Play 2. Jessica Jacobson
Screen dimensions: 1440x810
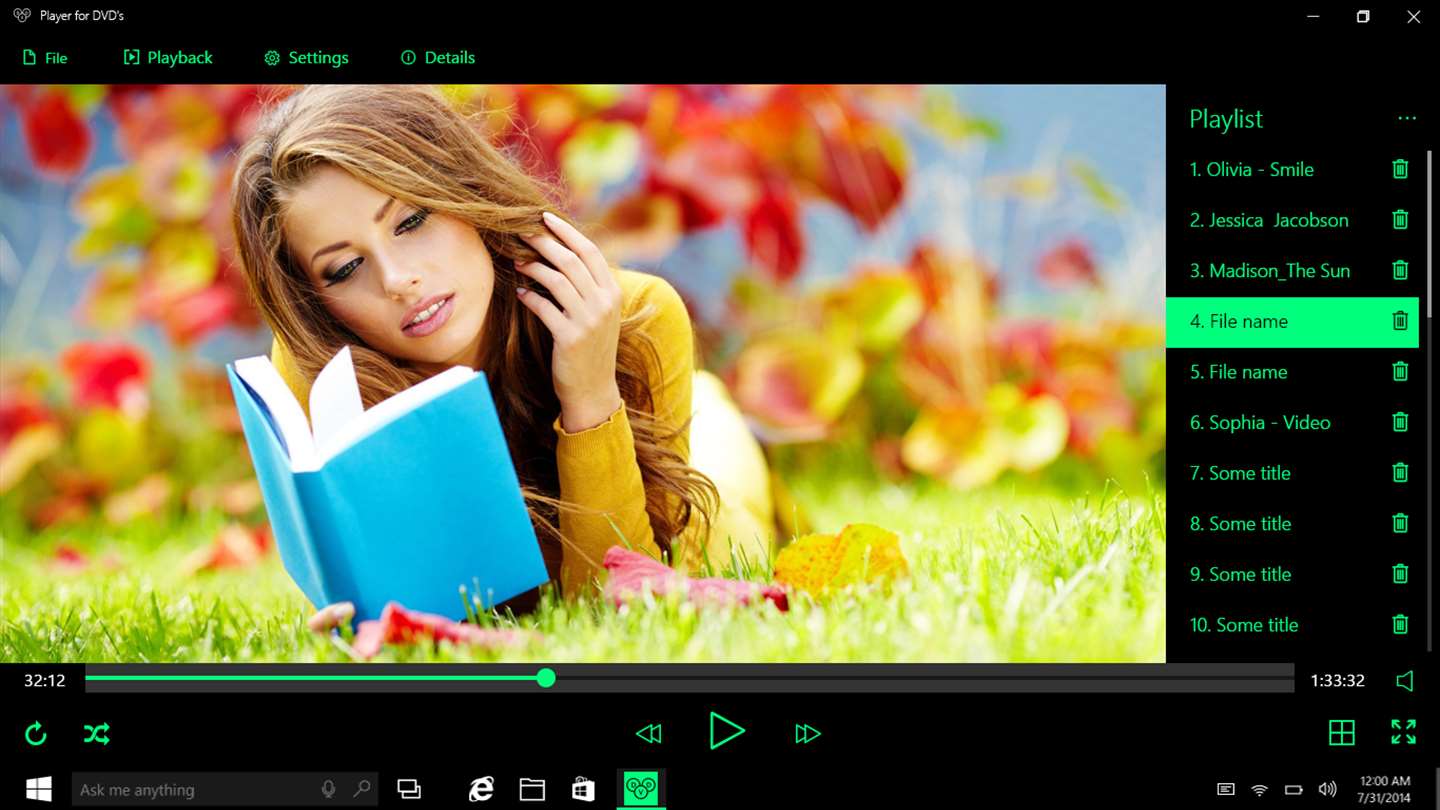(x=1268, y=220)
